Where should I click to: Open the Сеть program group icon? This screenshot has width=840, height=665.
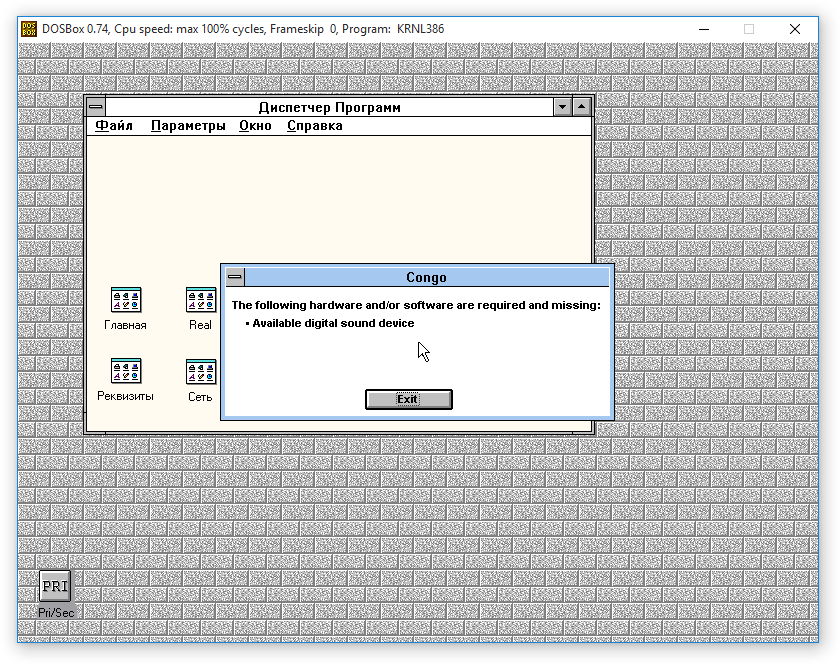(x=201, y=371)
